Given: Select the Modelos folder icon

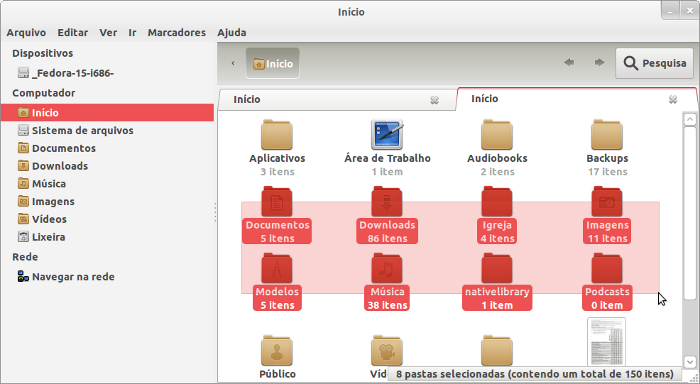Looking at the screenshot, I should [277, 268].
